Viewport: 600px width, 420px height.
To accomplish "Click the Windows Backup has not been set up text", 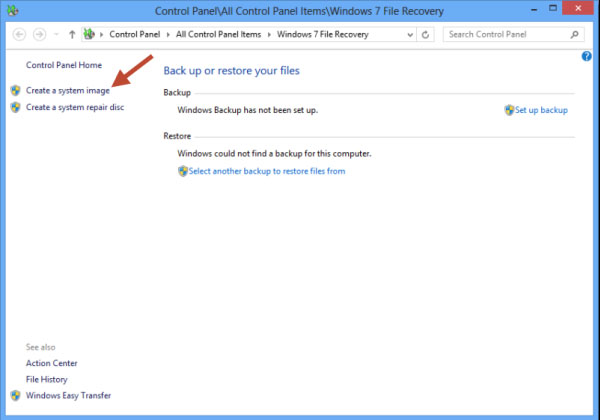I will (248, 110).
